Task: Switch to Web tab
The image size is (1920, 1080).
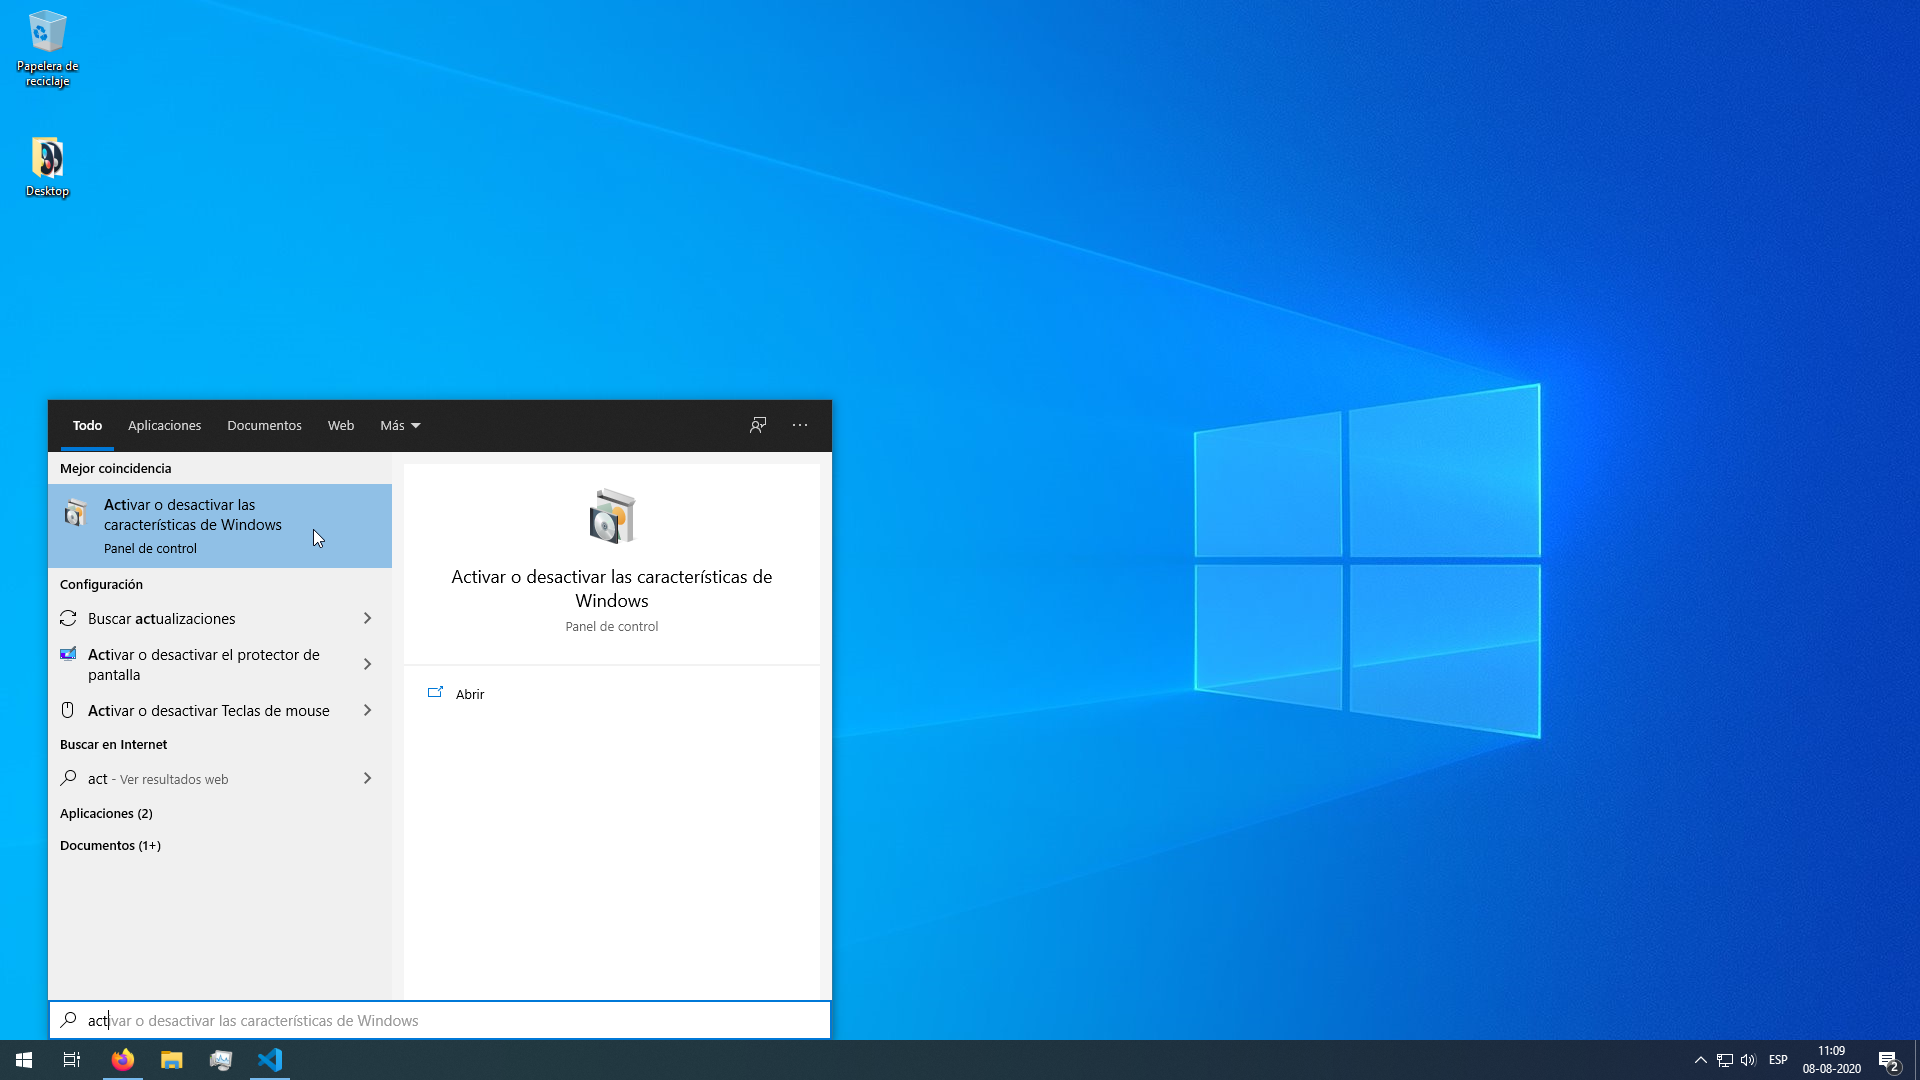Action: [341, 425]
